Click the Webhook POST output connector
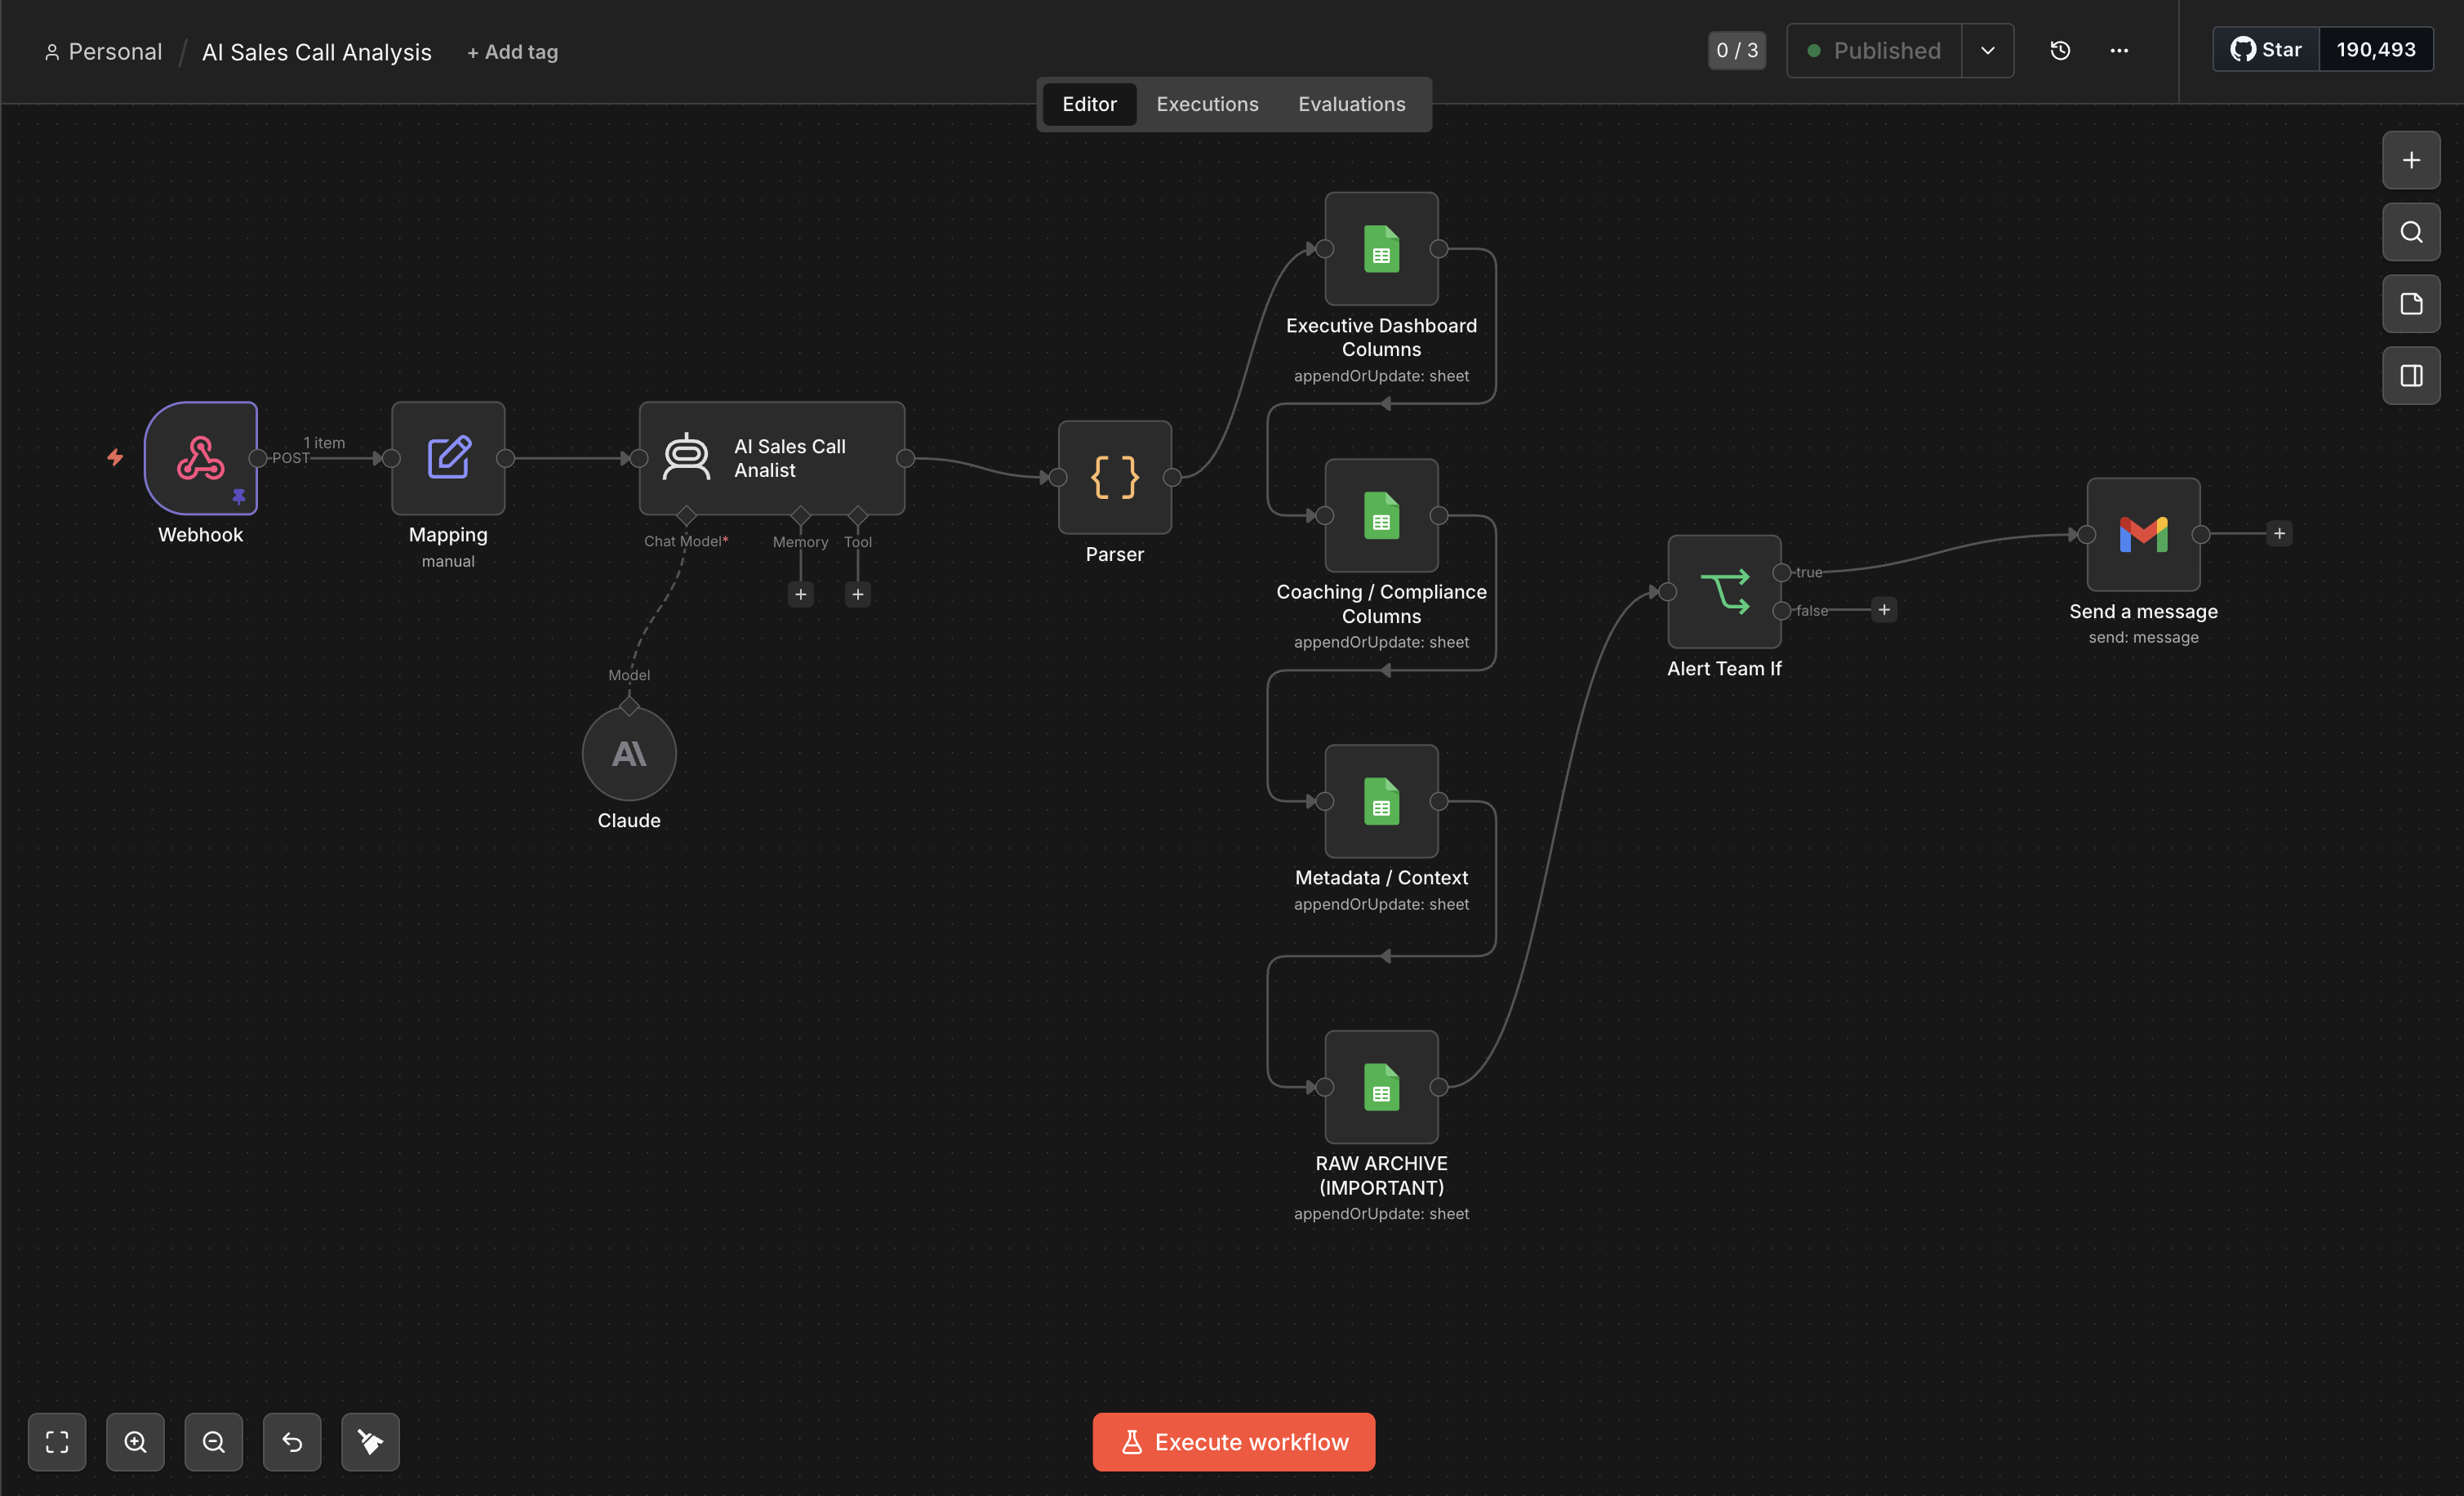This screenshot has width=2464, height=1496. click(x=258, y=458)
